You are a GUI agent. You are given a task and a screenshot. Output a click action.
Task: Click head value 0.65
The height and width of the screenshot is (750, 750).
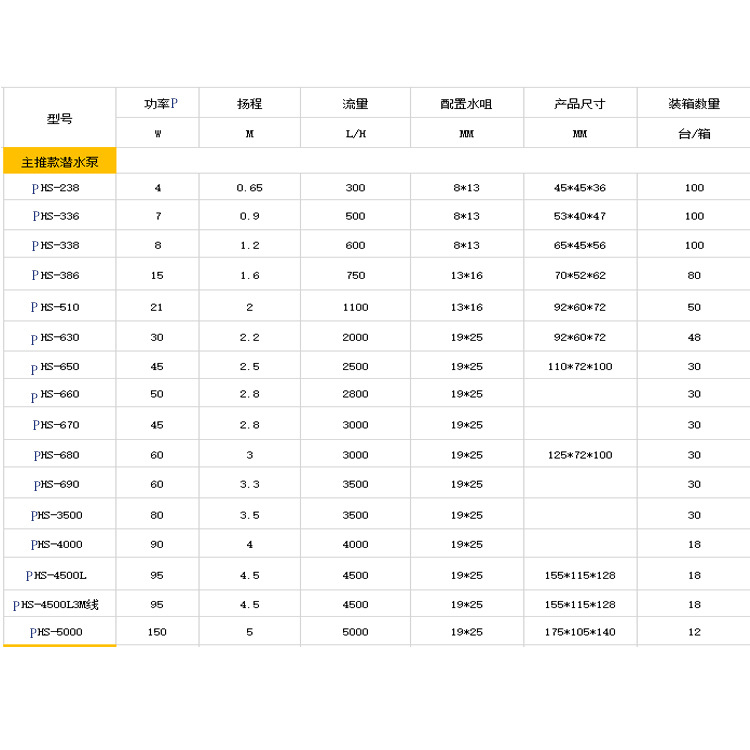tap(249, 188)
